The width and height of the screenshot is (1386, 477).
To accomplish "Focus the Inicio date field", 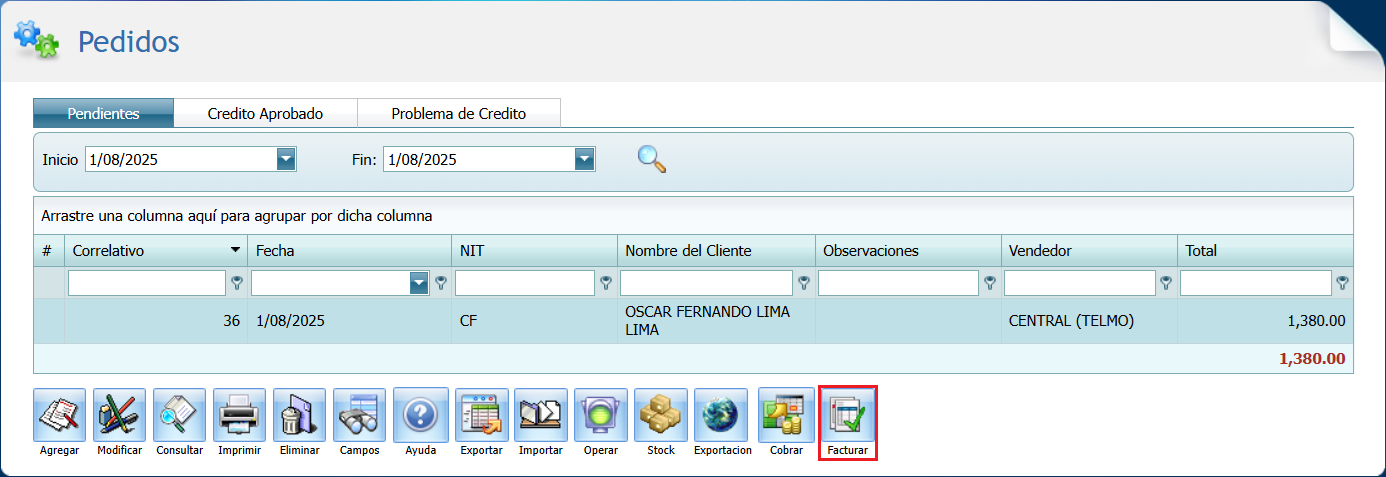I will pos(181,159).
